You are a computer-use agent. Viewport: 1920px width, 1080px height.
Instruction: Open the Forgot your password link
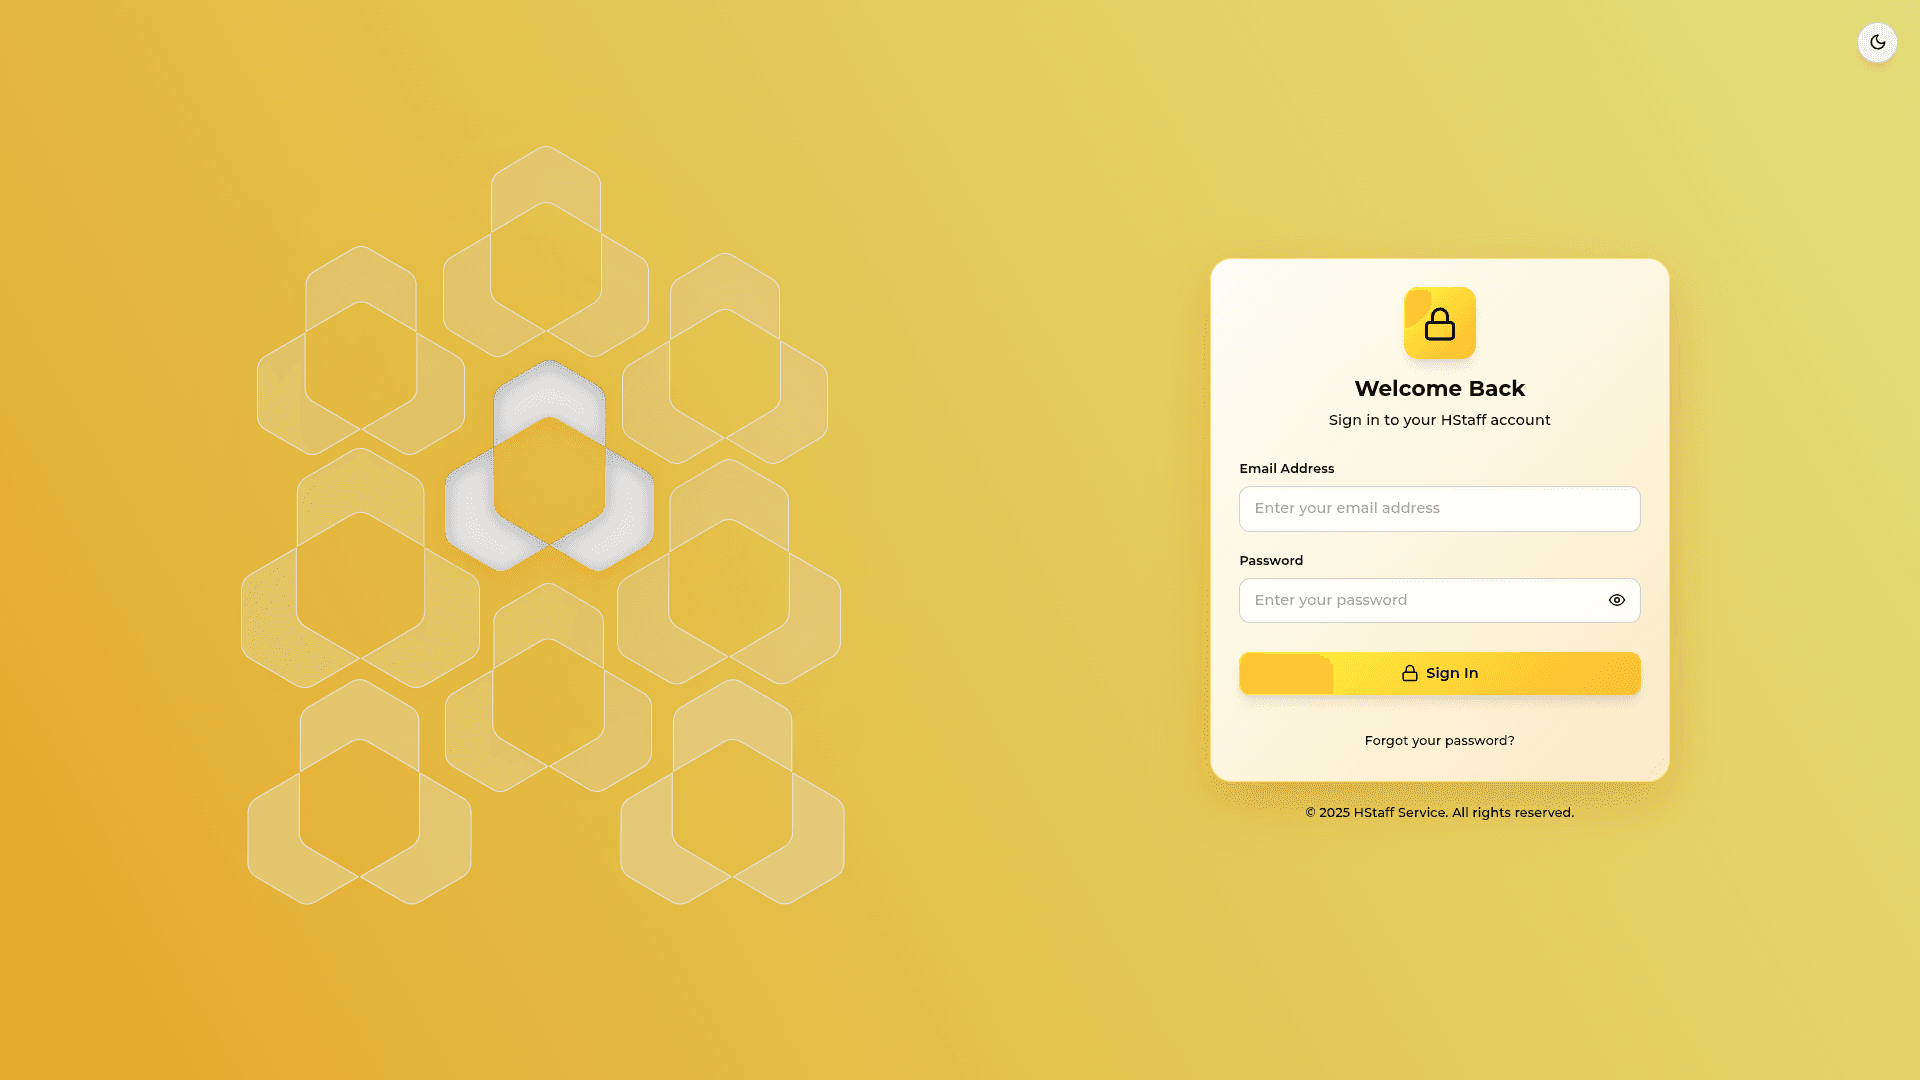[x=1439, y=741]
